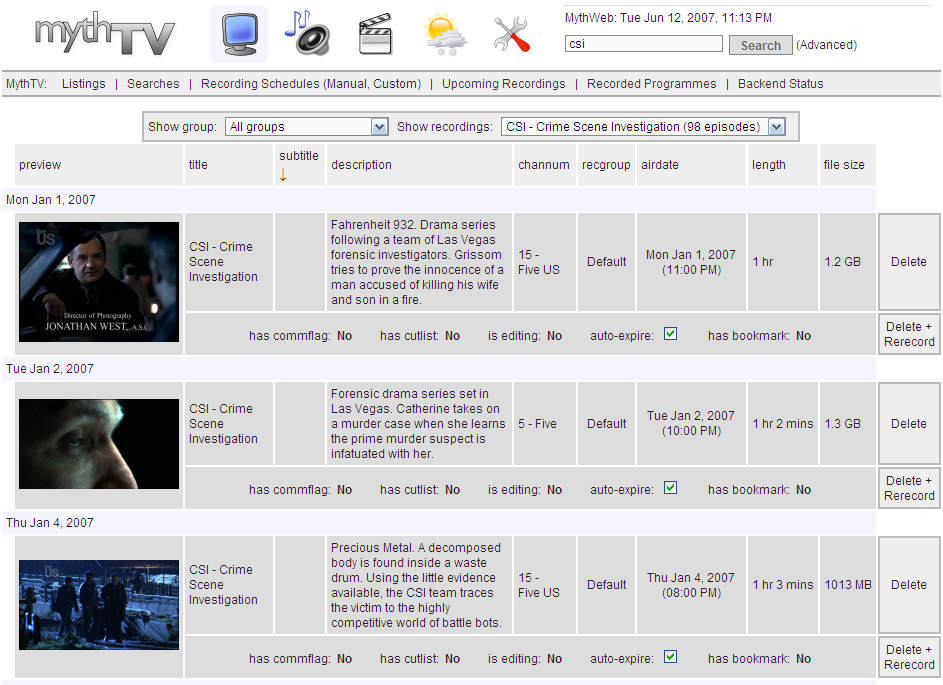Open the Show group dropdown
The image size is (943, 685).
[307, 127]
